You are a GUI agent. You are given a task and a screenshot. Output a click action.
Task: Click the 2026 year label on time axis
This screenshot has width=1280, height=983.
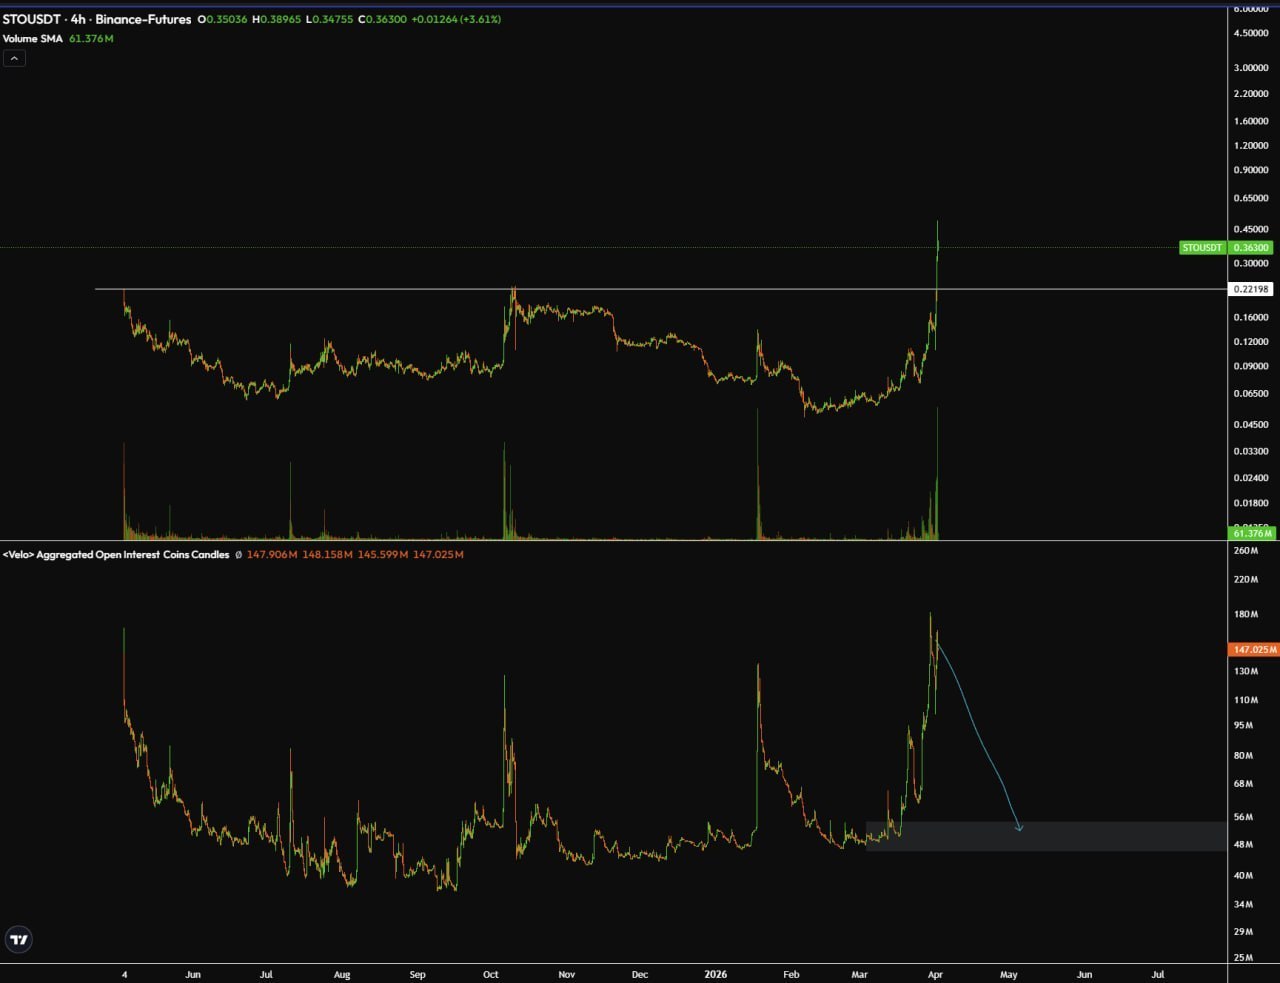coord(715,974)
